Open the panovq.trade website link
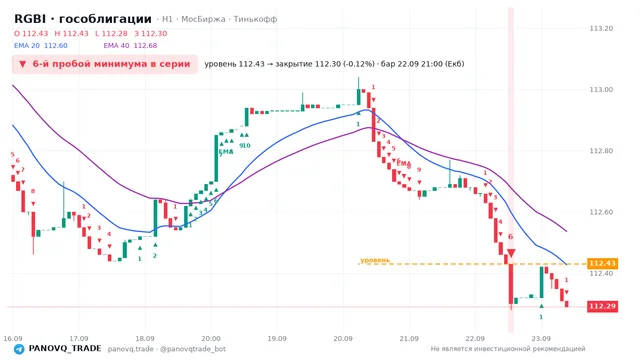Image resolution: width=640 pixels, height=360 pixels. [x=131, y=349]
